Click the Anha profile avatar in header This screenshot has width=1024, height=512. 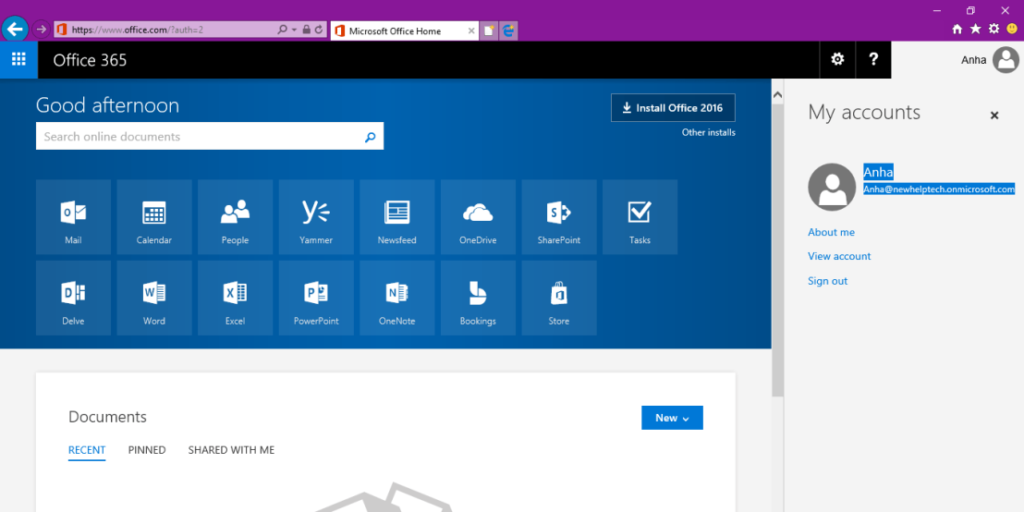pyautogui.click(x=1006, y=60)
